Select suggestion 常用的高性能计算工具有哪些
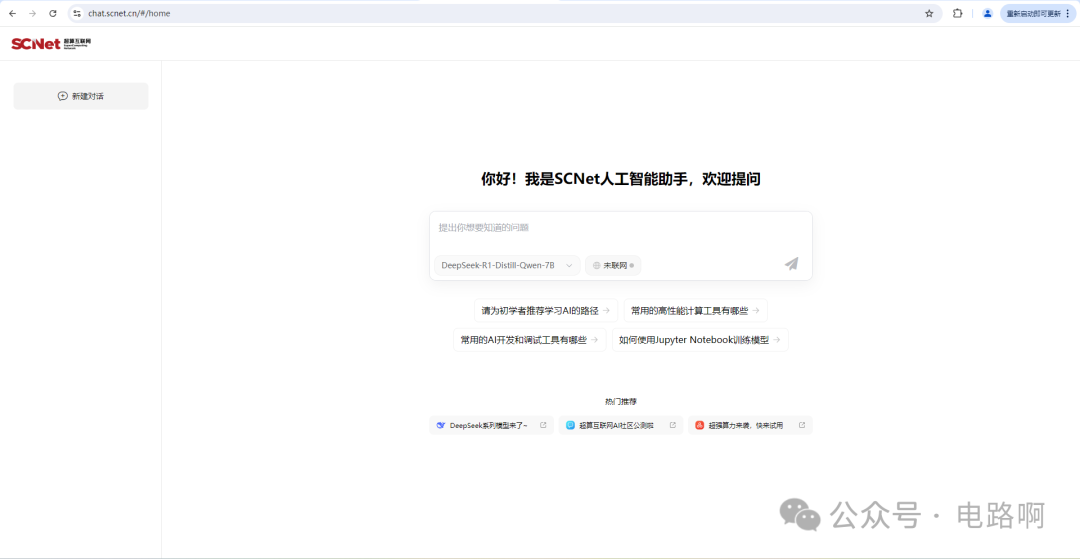The height and width of the screenshot is (559, 1080). coord(695,310)
